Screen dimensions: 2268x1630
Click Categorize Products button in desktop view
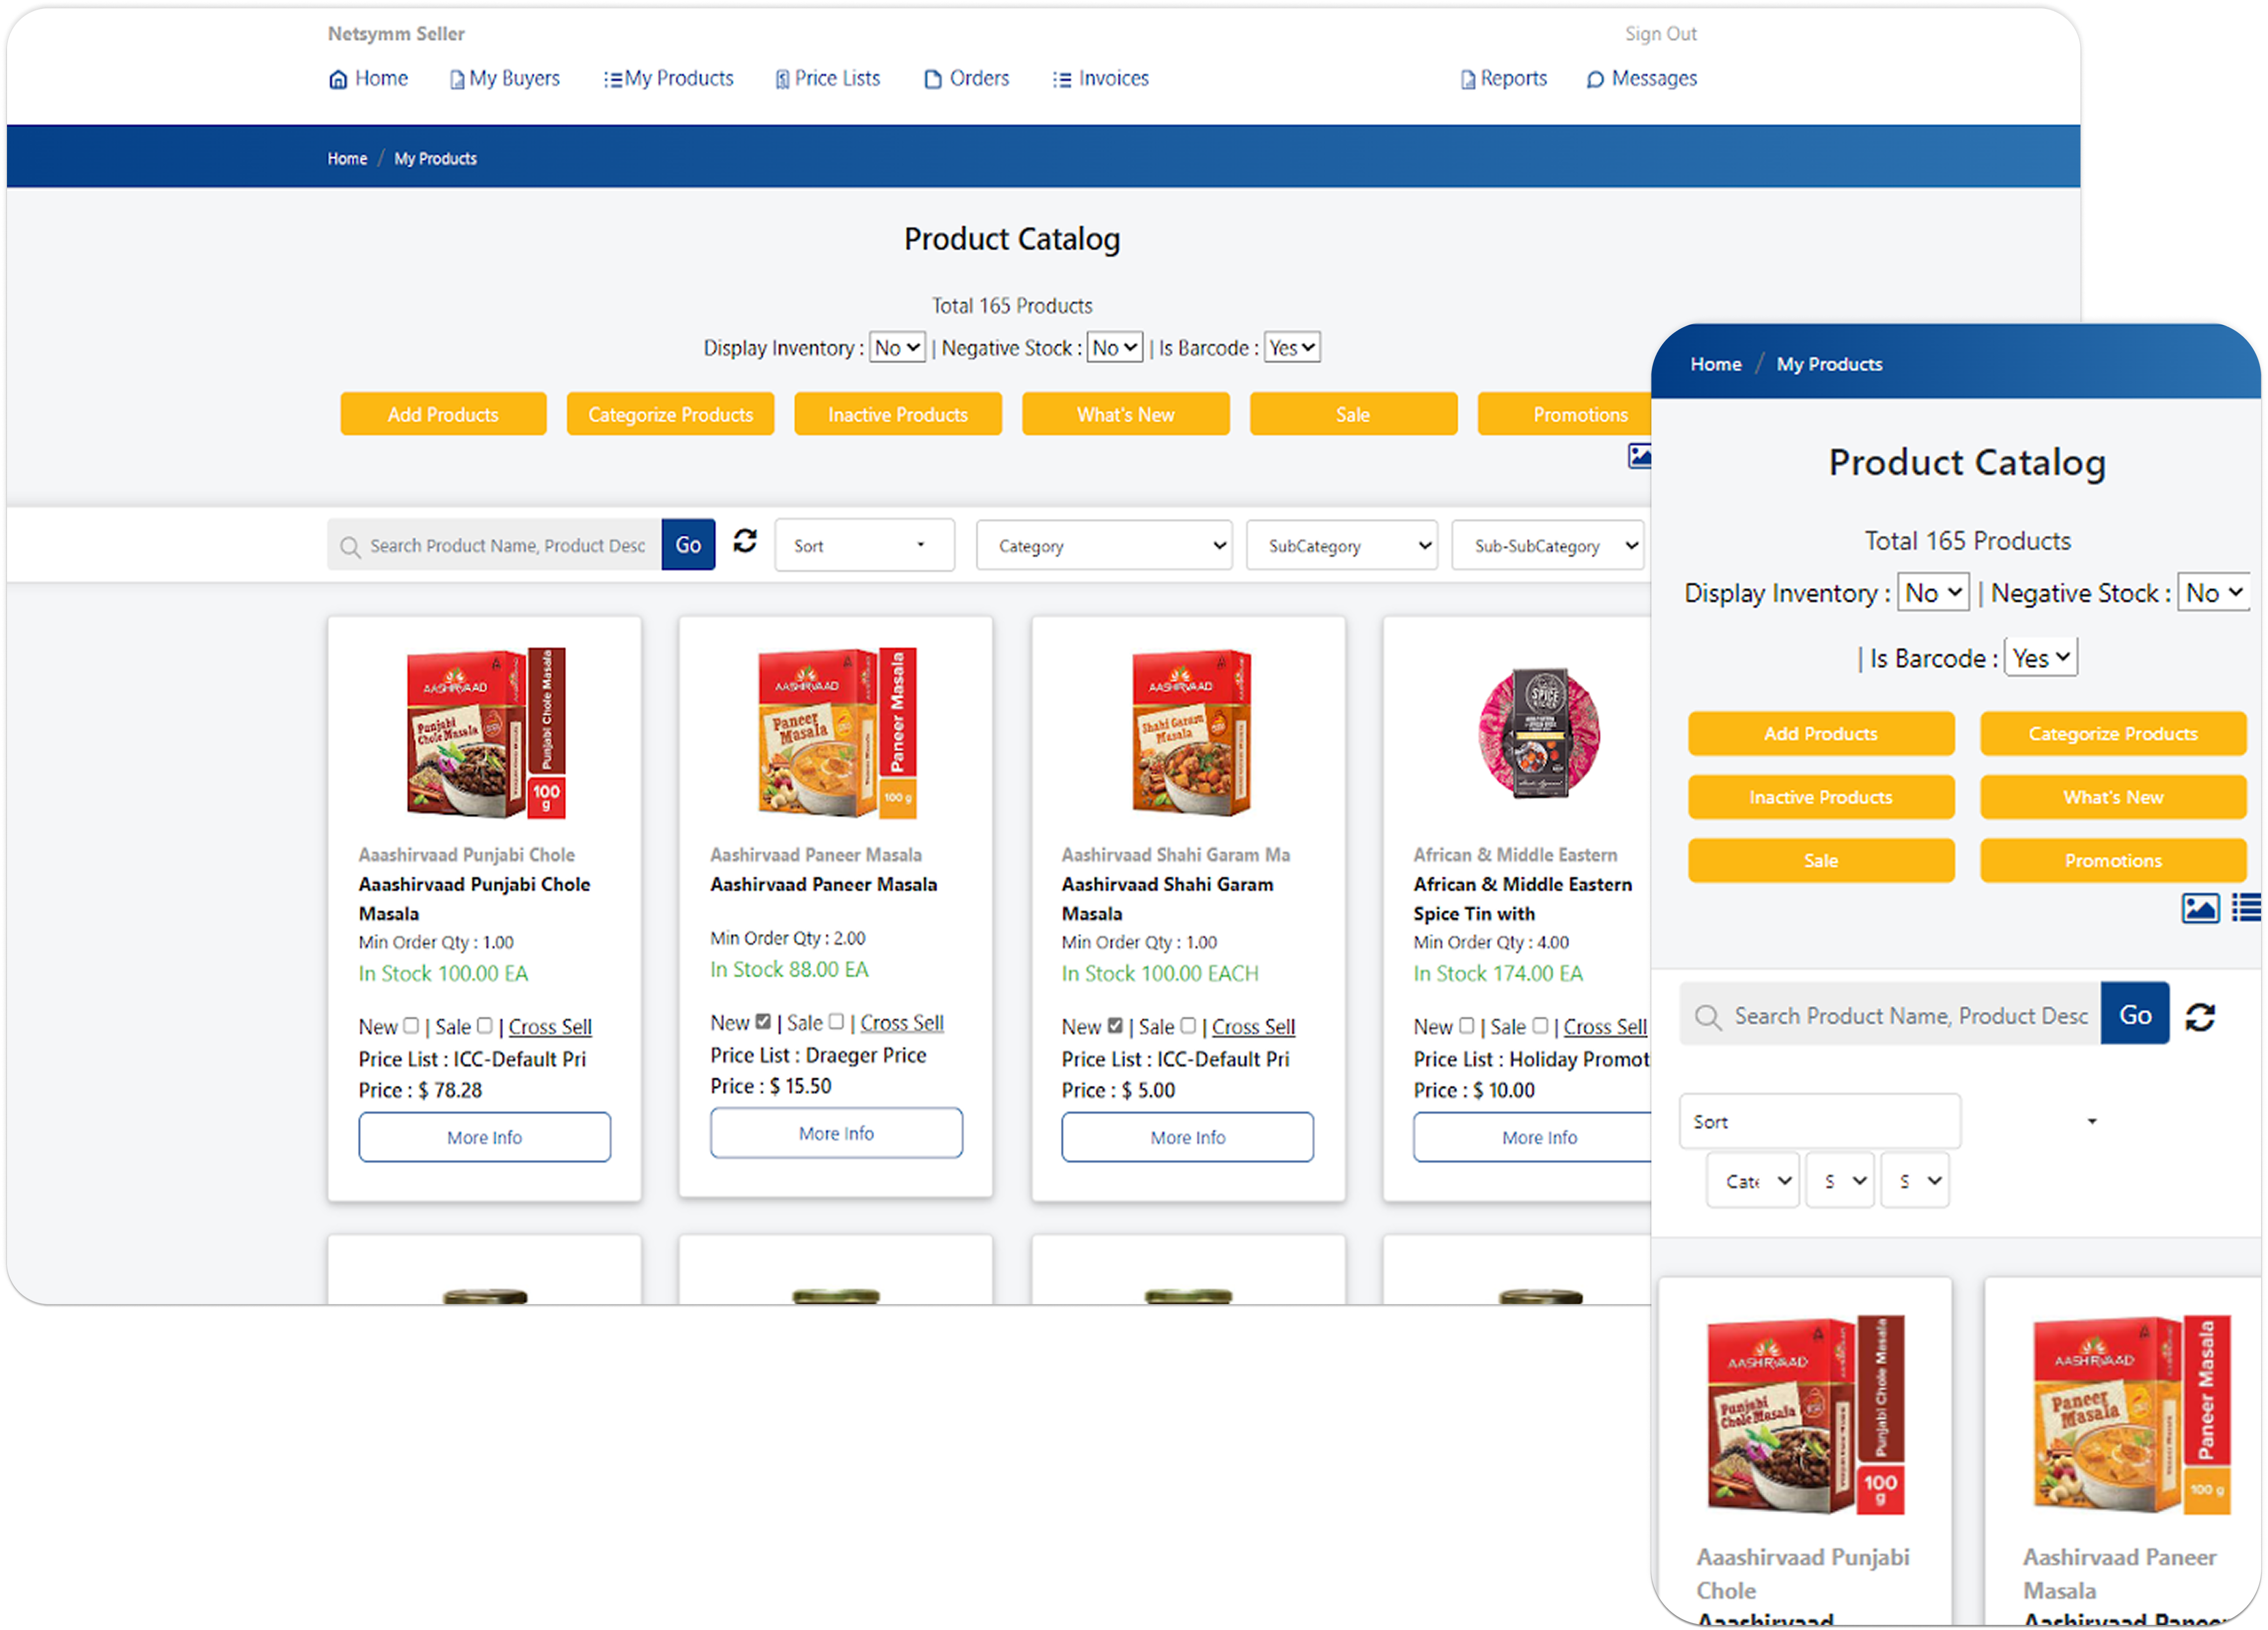click(670, 414)
